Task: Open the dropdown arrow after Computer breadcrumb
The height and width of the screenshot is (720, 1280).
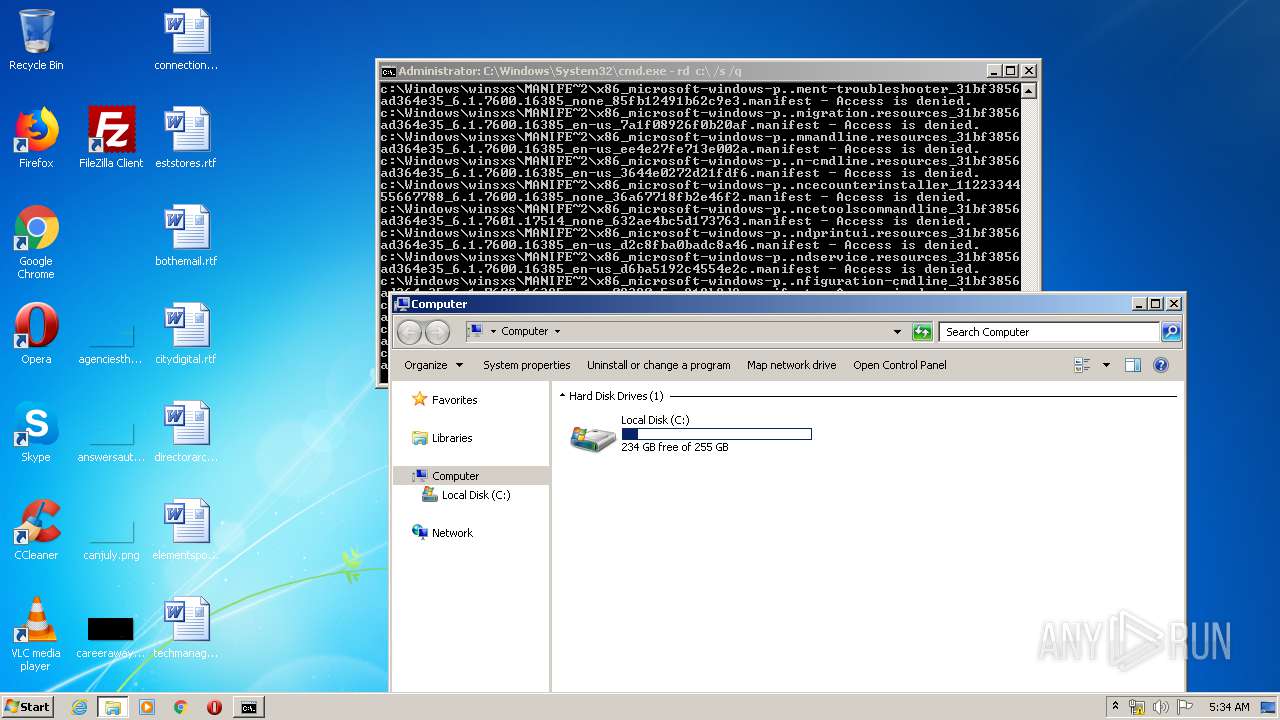Action: (x=557, y=332)
